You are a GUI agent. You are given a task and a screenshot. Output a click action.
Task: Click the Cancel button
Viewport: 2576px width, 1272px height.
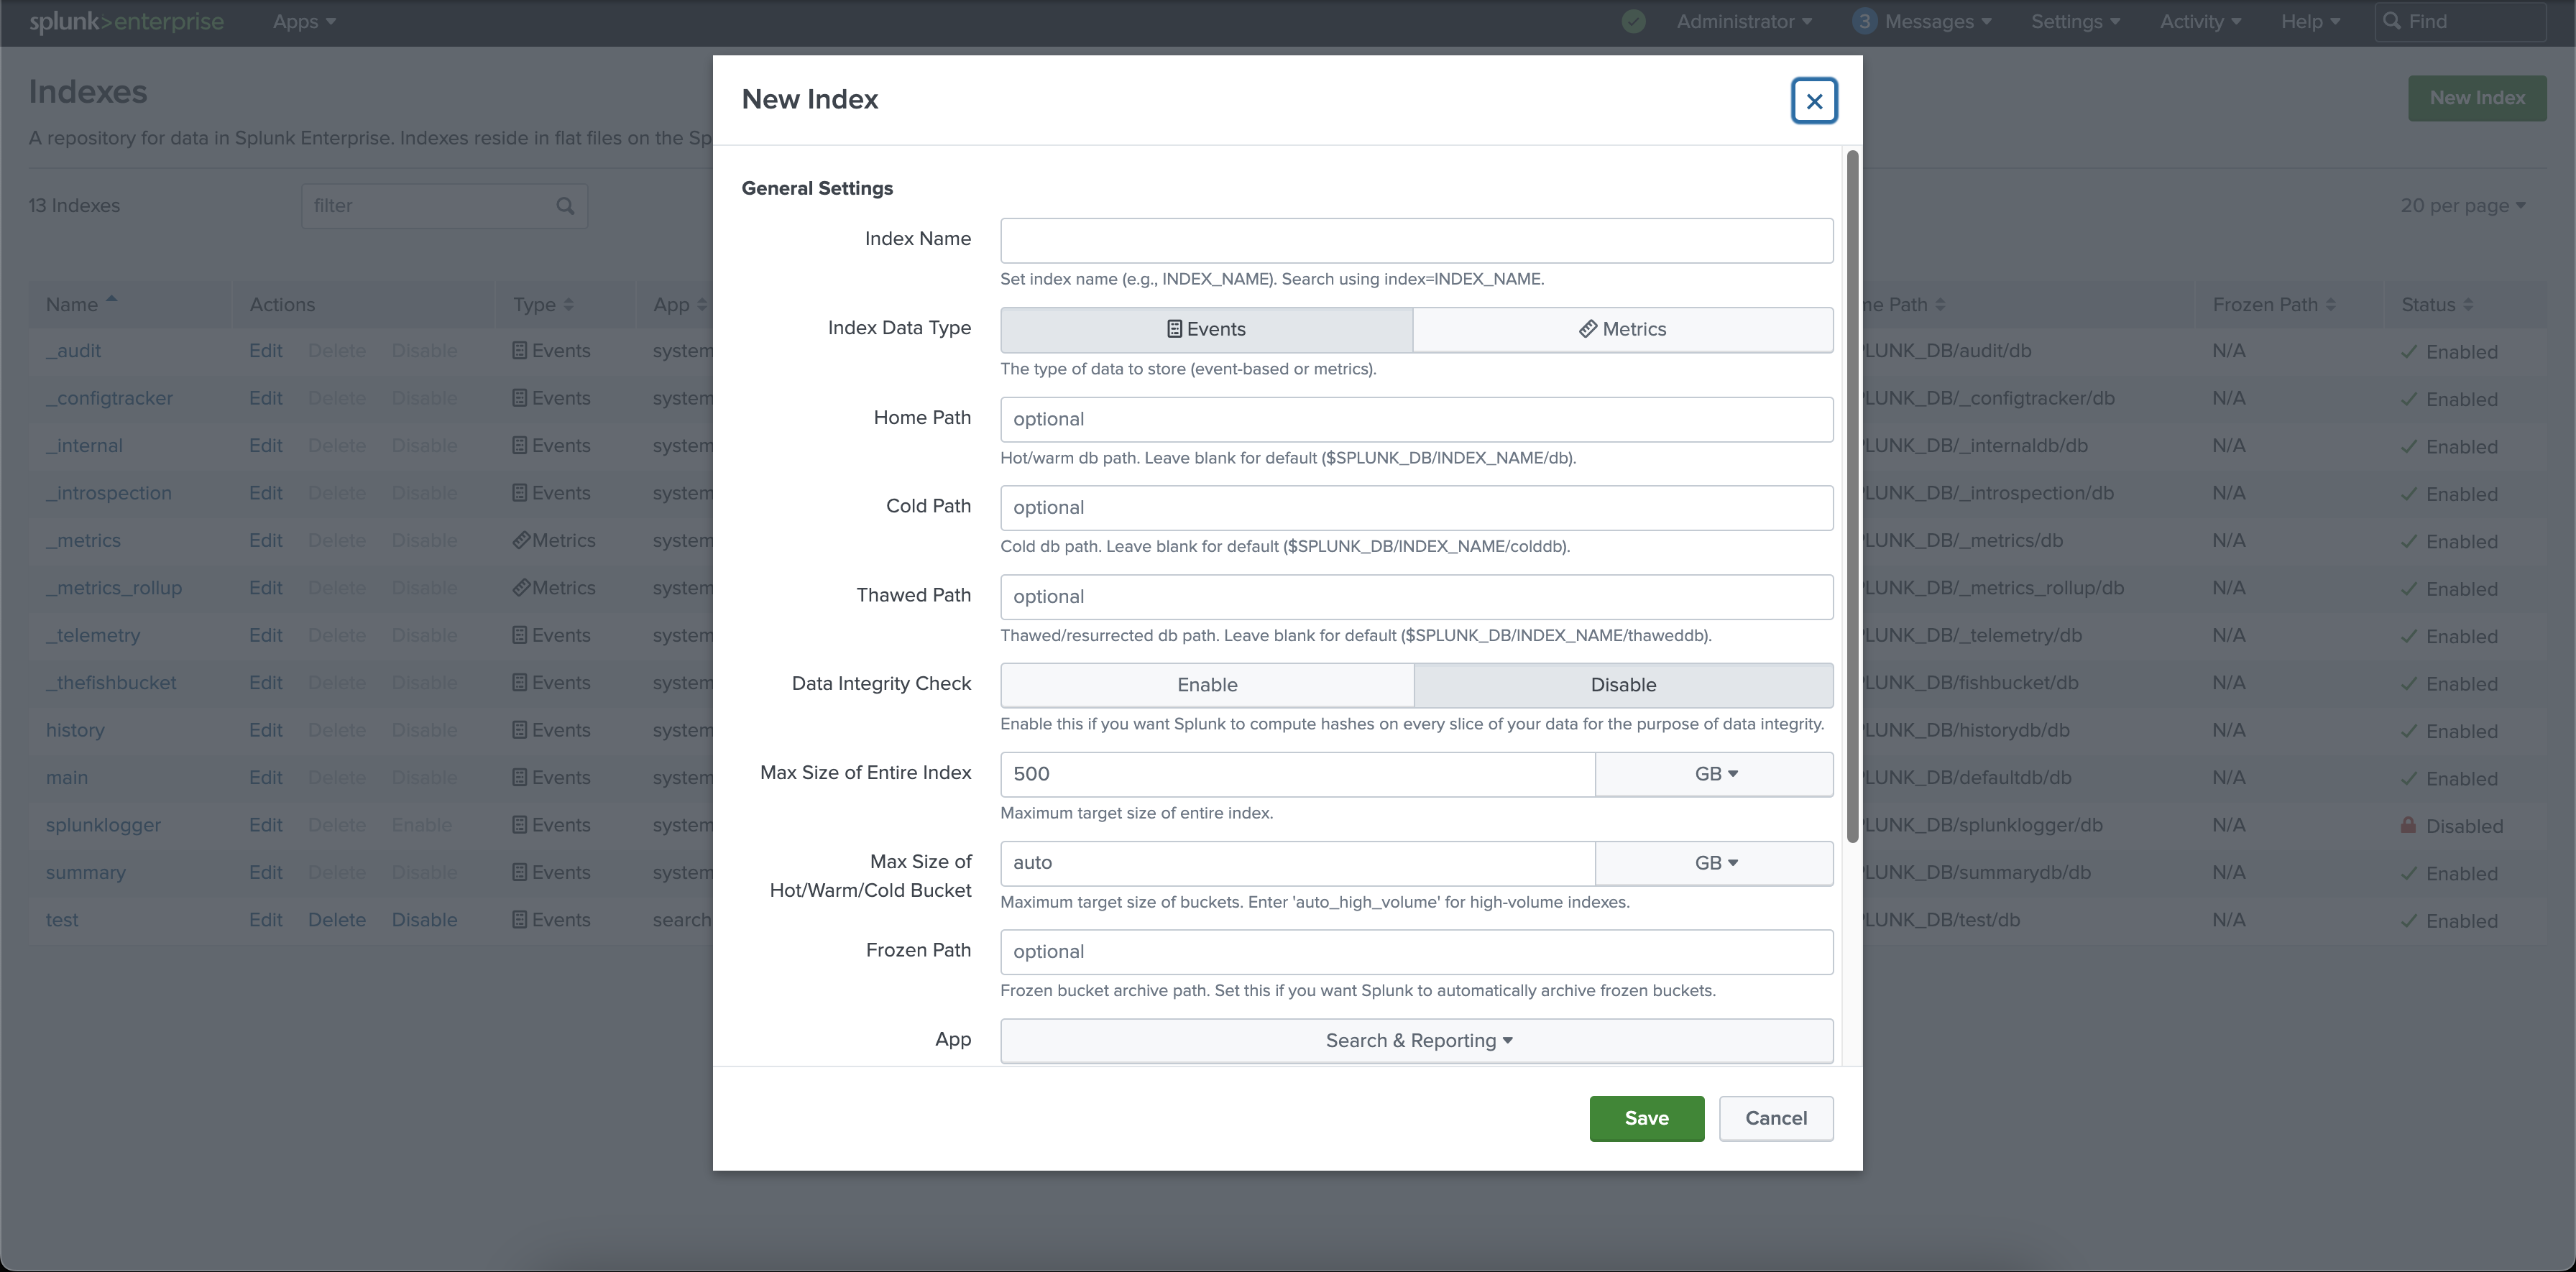1775,1118
